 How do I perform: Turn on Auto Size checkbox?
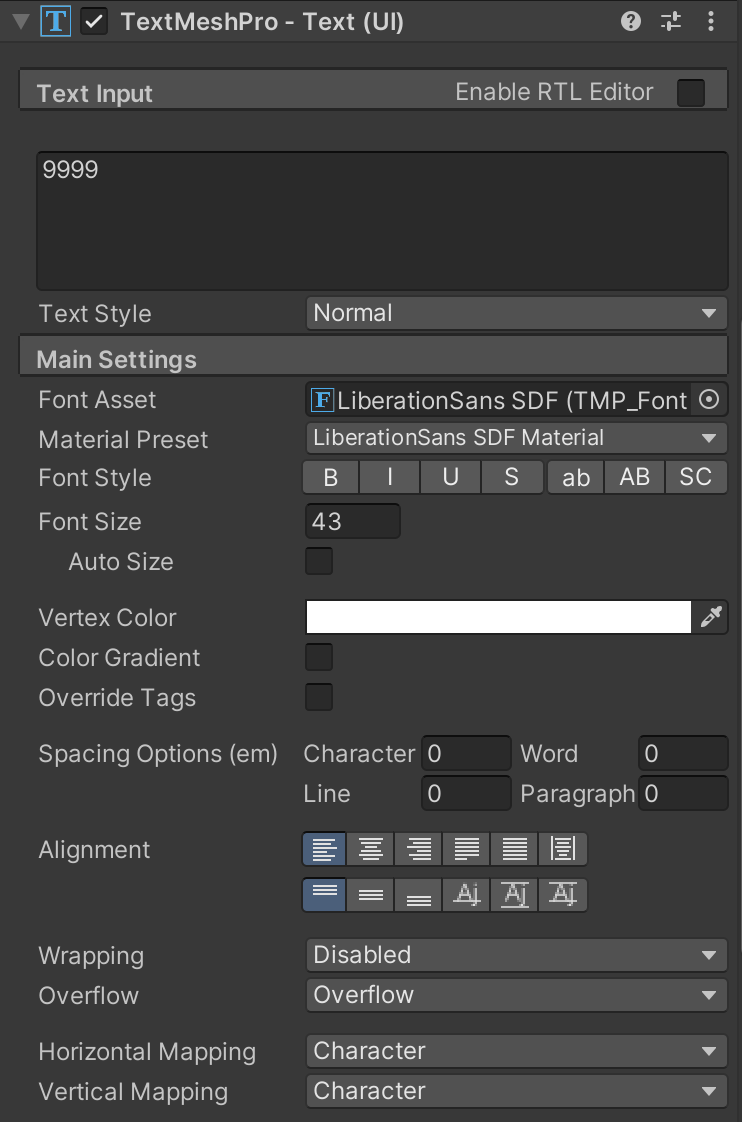click(319, 561)
